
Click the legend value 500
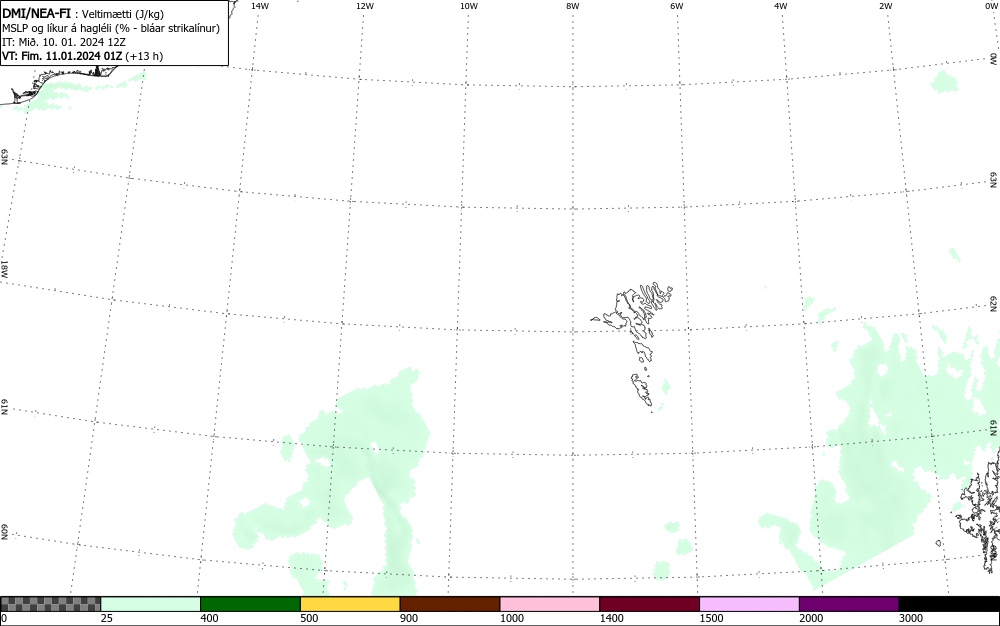click(309, 618)
